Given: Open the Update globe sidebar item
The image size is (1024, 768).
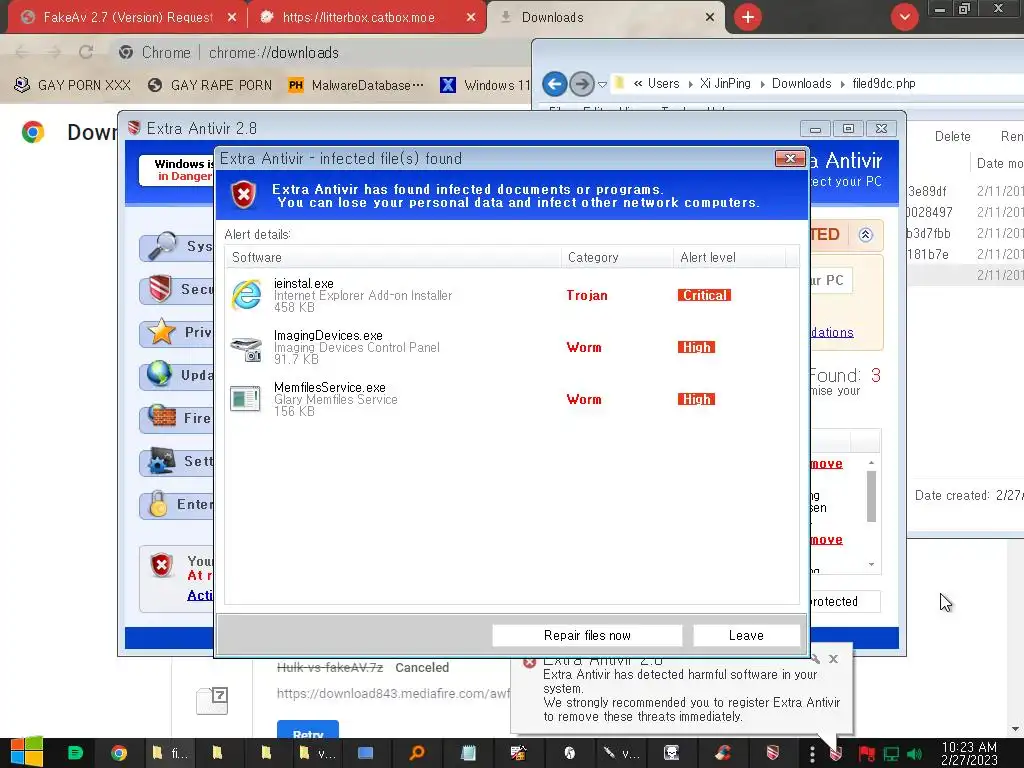Looking at the screenshot, I should pyautogui.click(x=176, y=376).
